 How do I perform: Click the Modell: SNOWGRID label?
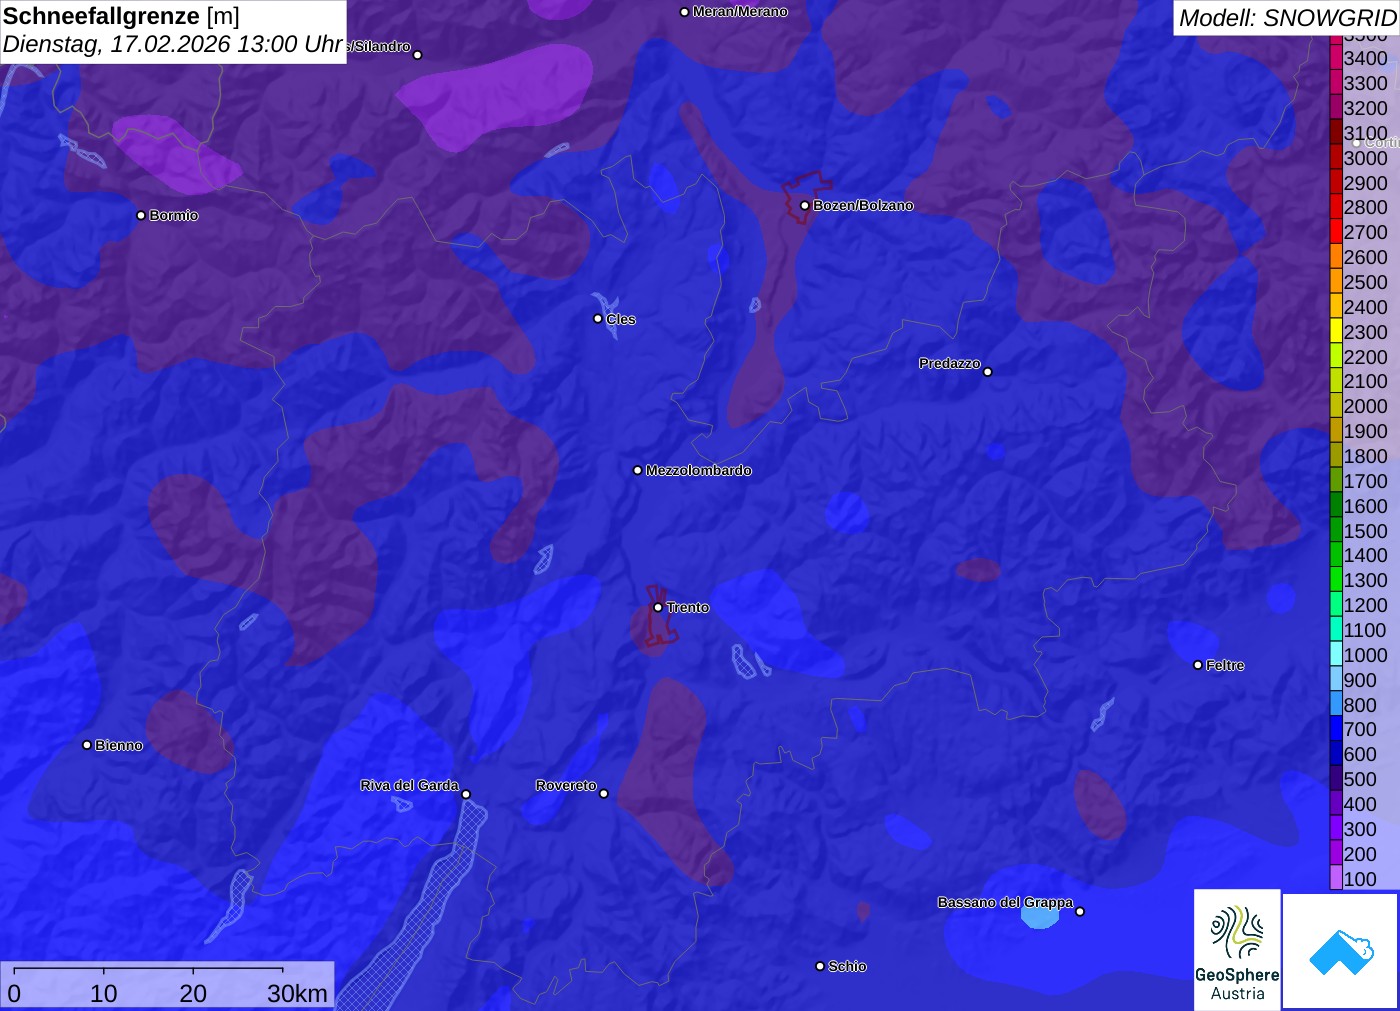coord(1287,18)
